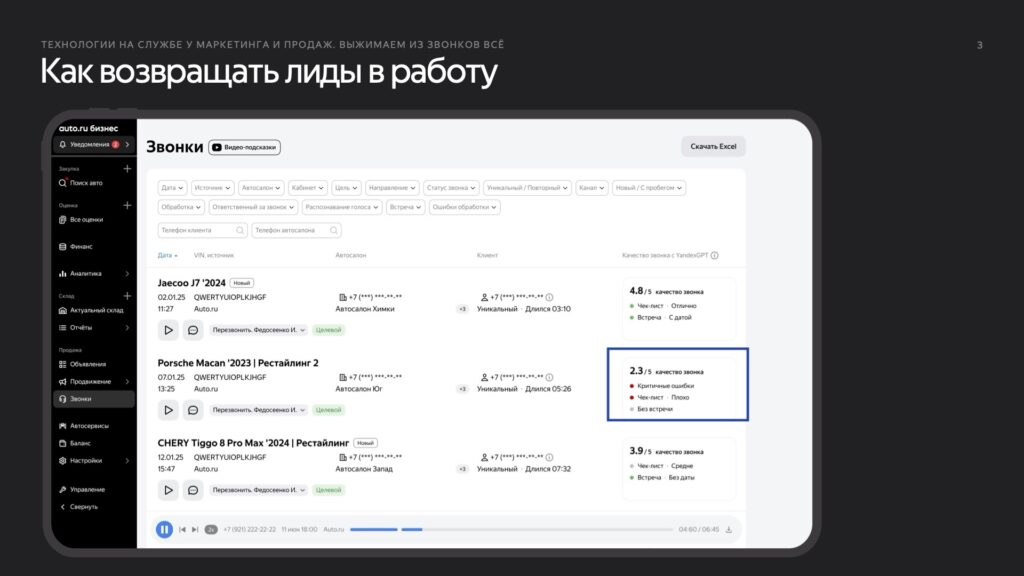Go to Объявления in the sidebar

click(88, 364)
